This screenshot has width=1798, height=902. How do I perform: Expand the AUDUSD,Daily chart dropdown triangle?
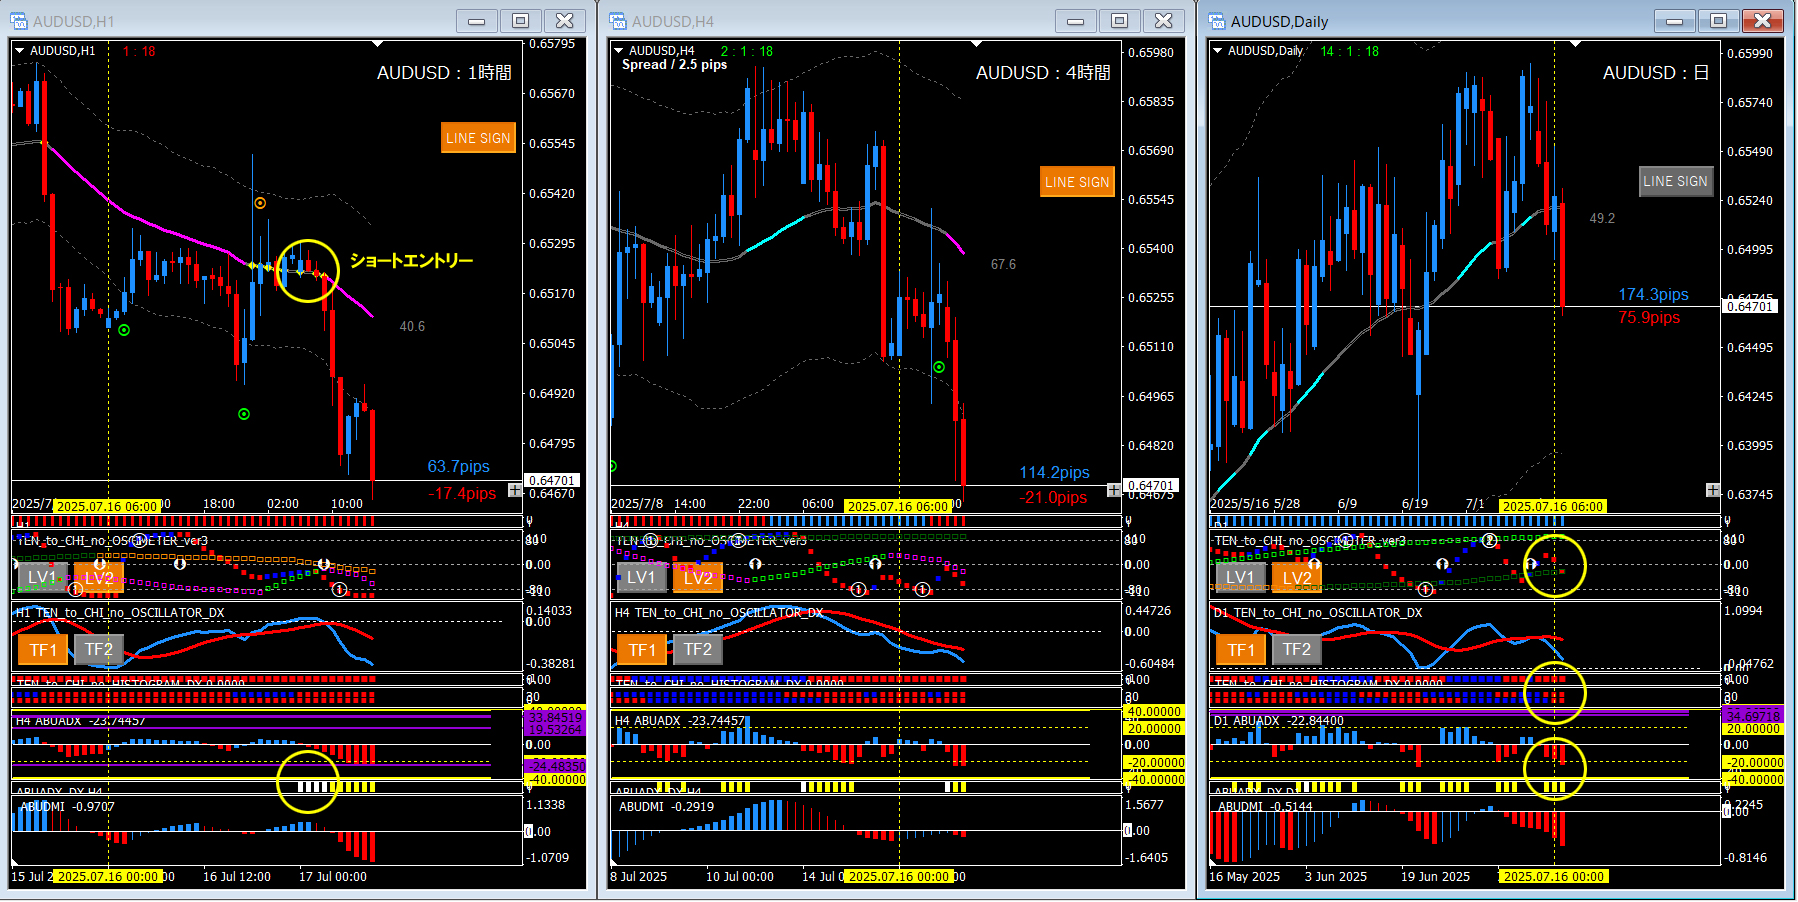point(1217,50)
